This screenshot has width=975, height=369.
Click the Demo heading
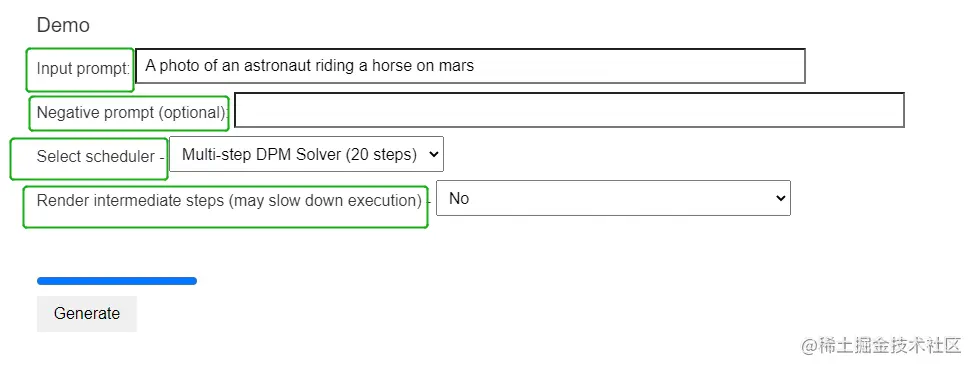63,26
